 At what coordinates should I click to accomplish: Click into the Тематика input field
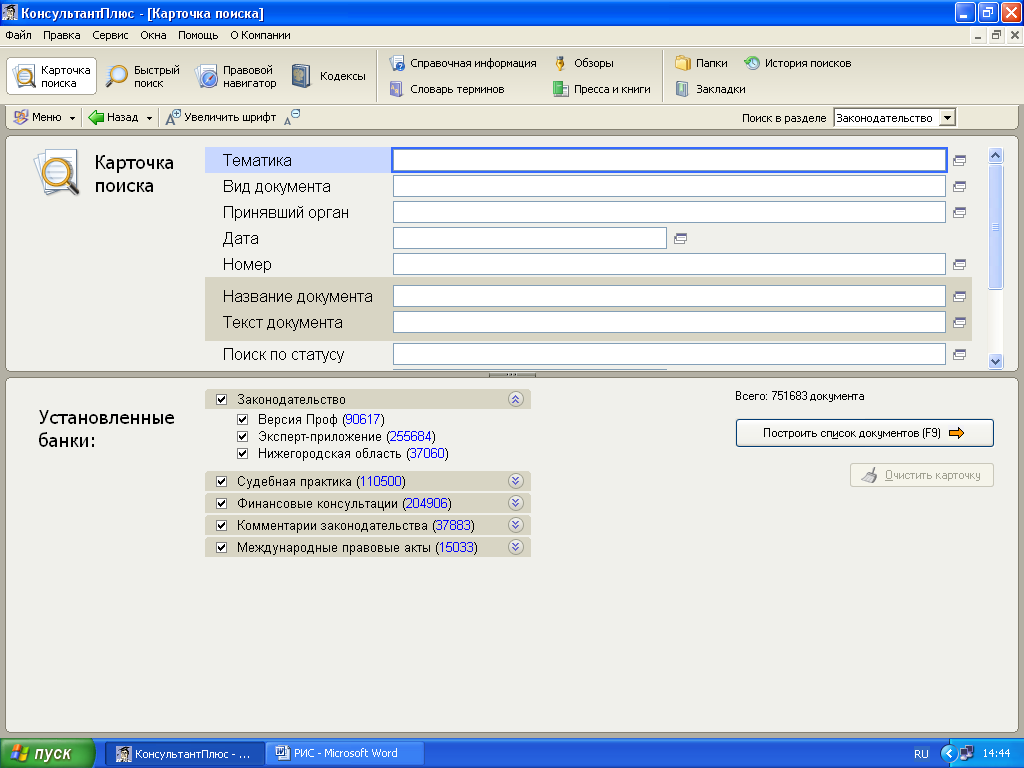tap(669, 160)
